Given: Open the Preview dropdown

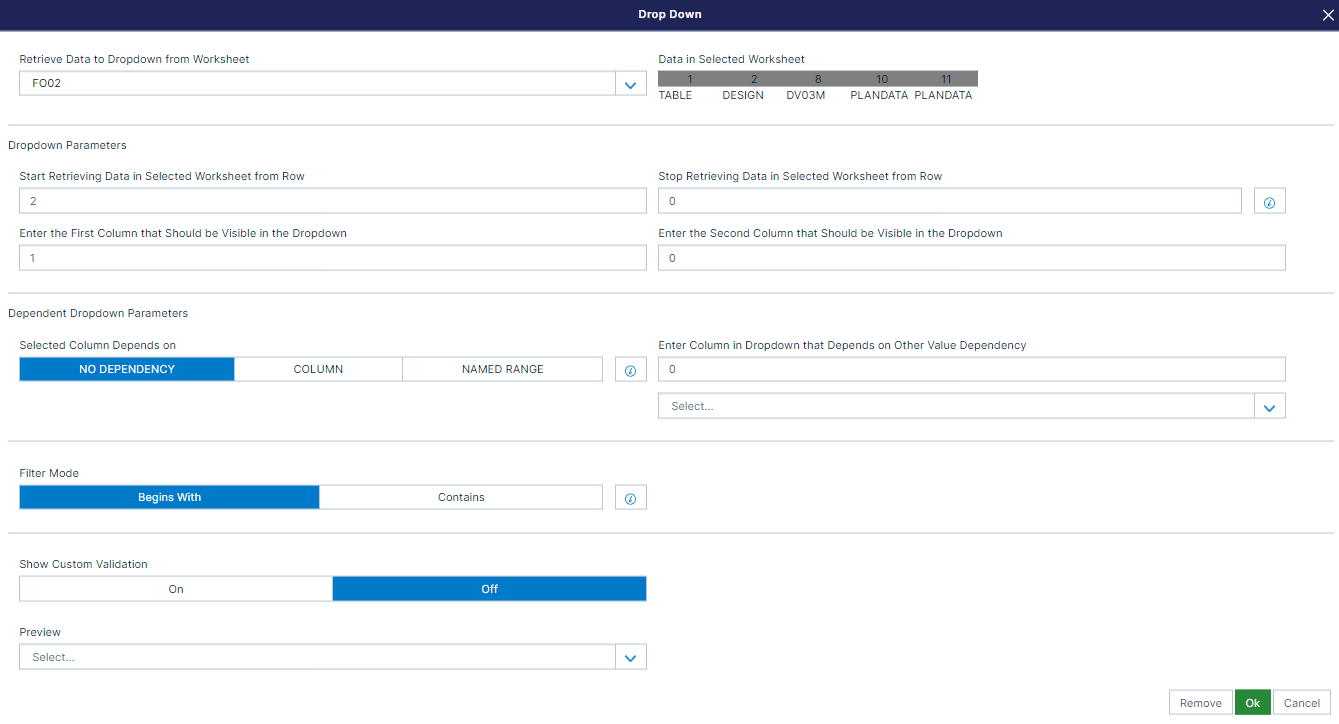Looking at the screenshot, I should [x=630, y=656].
